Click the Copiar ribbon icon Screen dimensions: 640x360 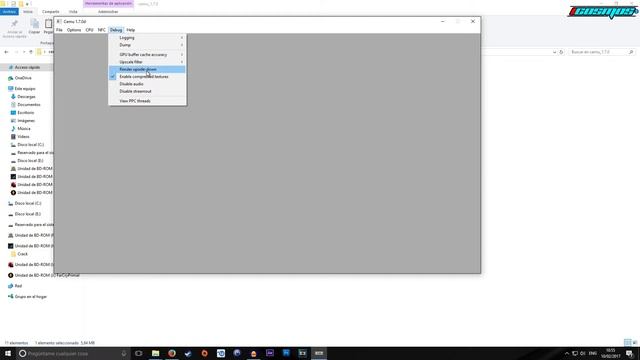[x=34, y=27]
